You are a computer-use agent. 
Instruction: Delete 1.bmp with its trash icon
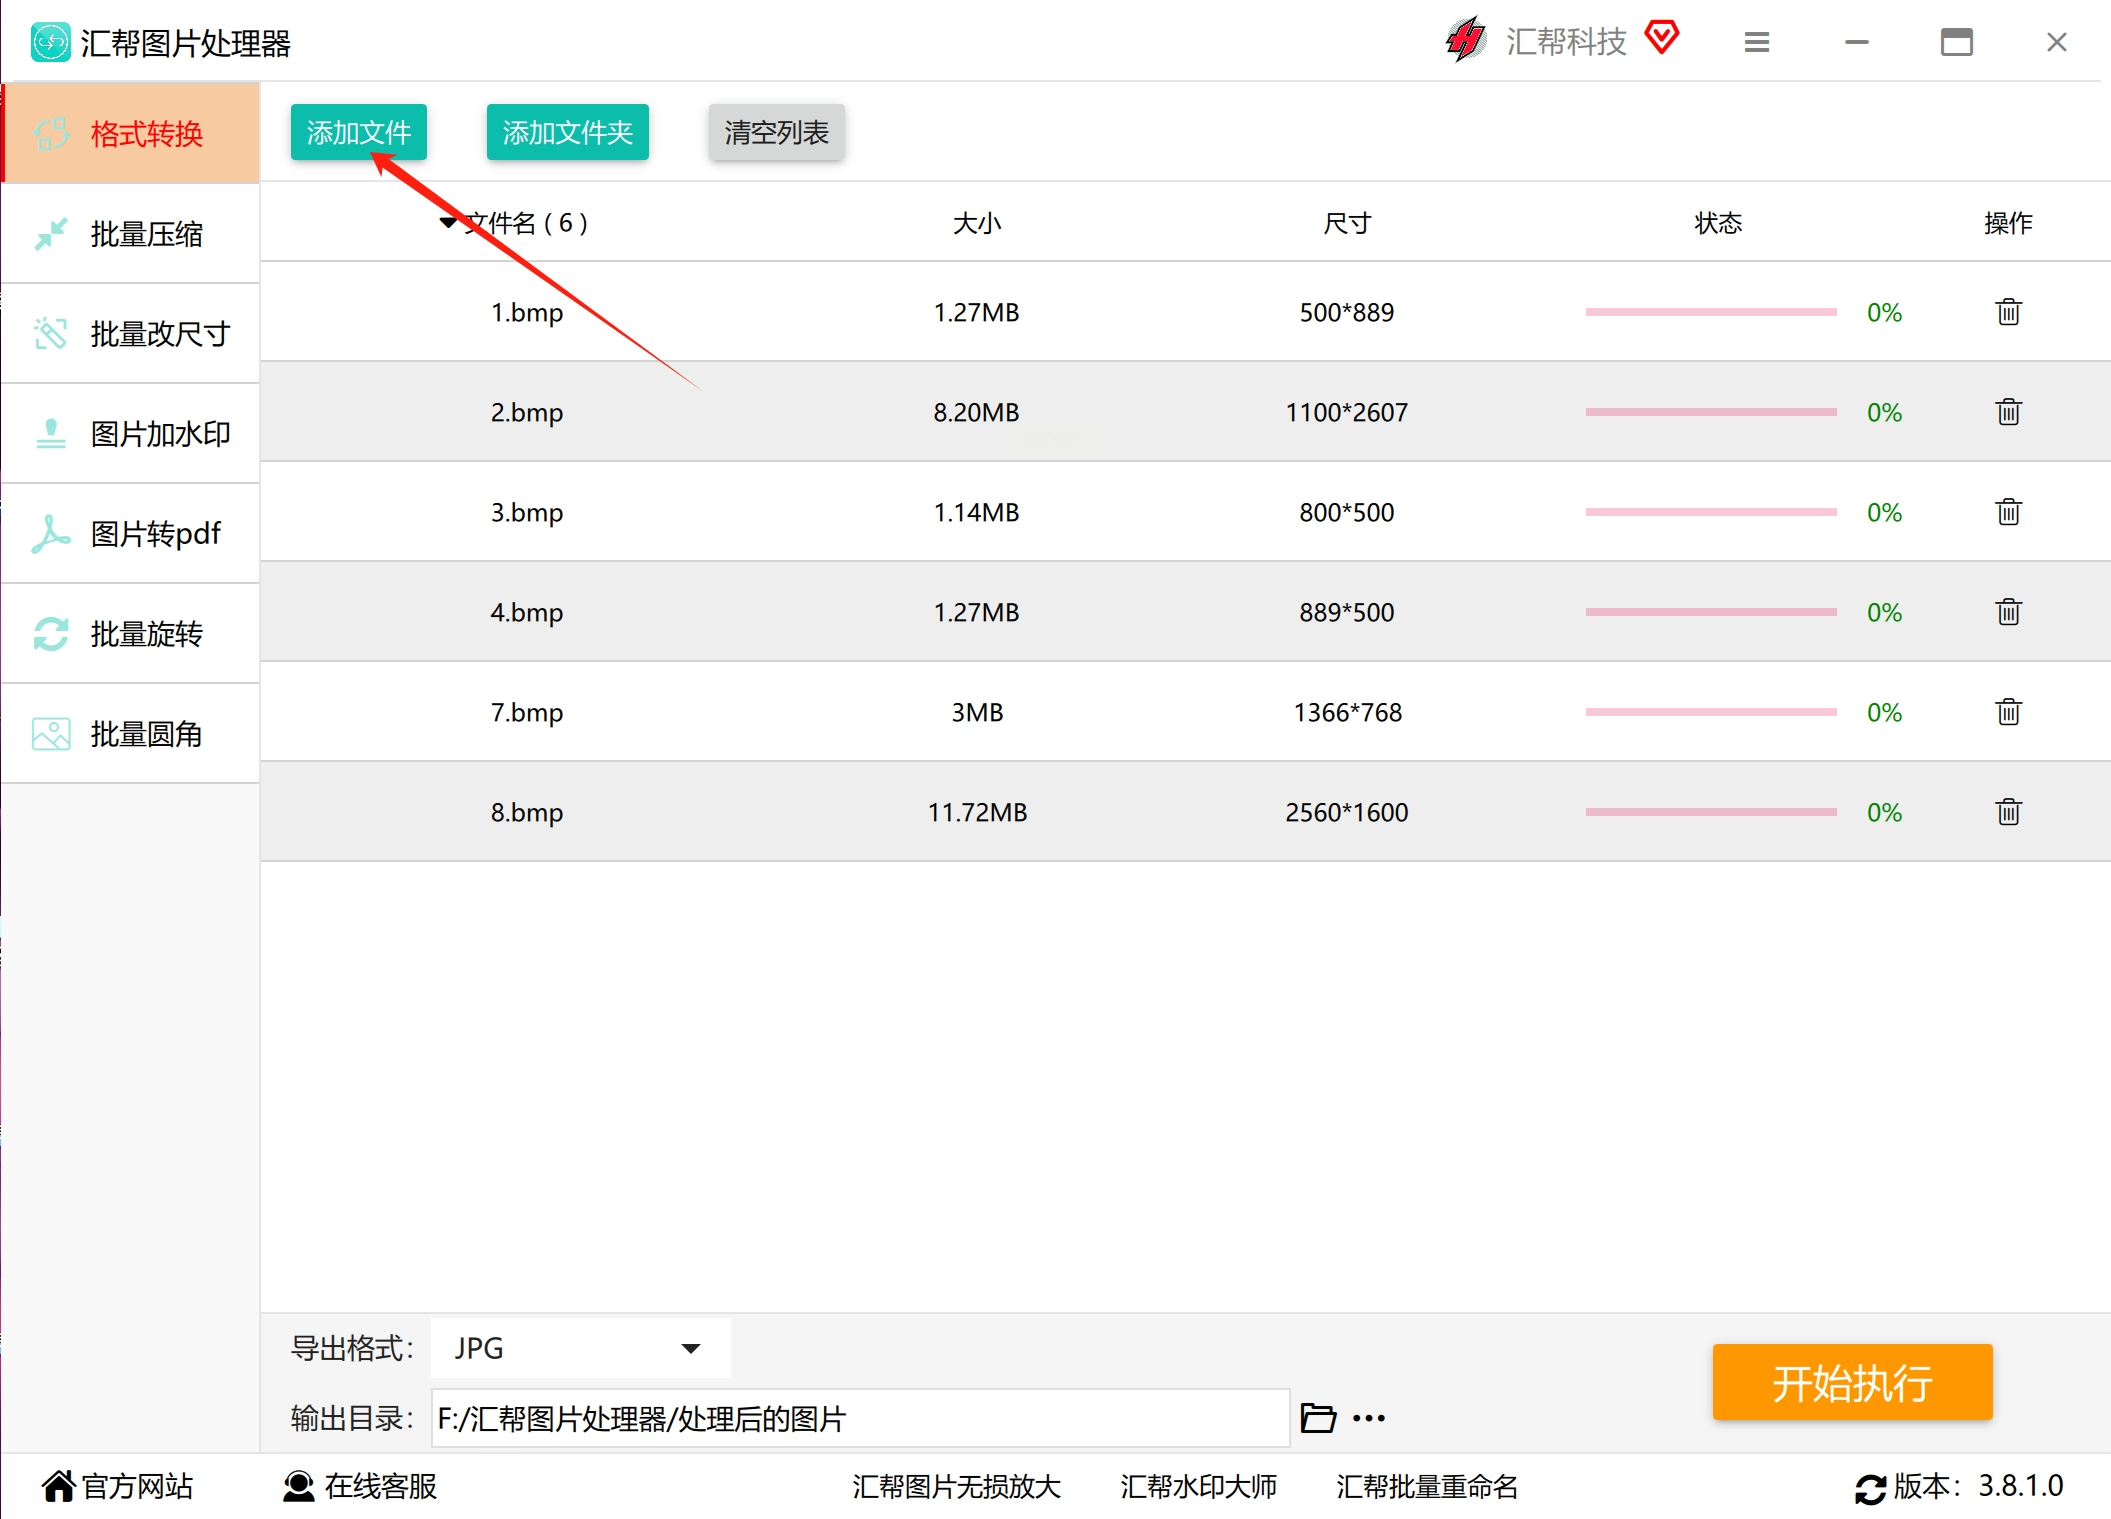tap(2008, 312)
